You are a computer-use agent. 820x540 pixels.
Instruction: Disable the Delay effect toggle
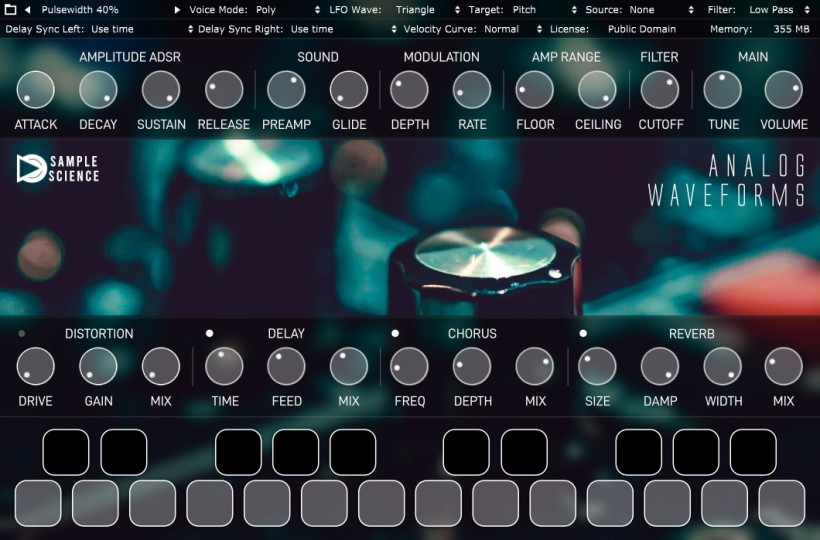click(209, 334)
